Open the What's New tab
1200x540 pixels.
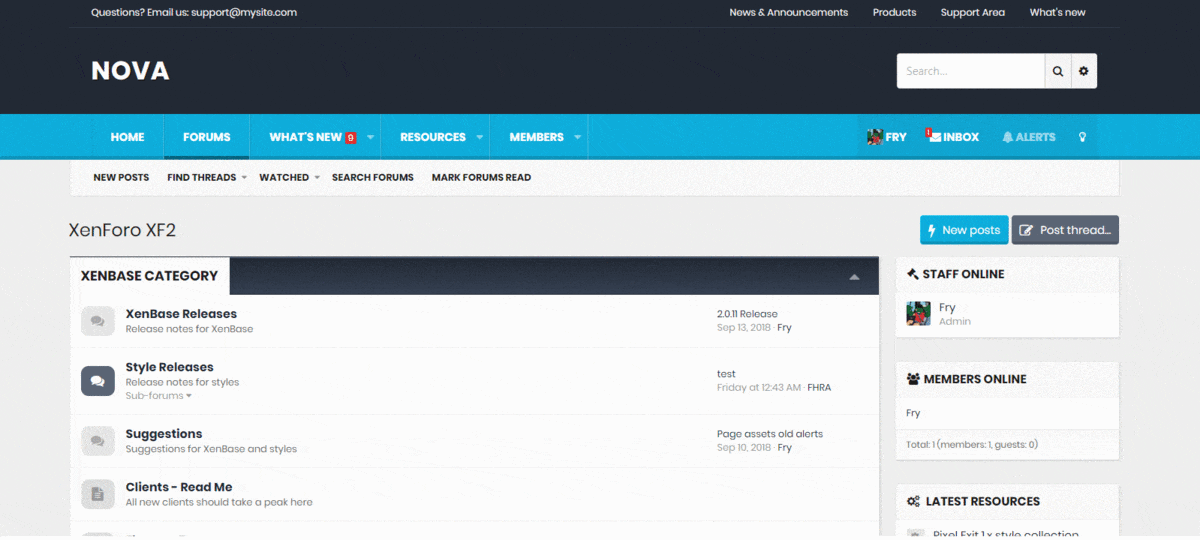pos(306,137)
